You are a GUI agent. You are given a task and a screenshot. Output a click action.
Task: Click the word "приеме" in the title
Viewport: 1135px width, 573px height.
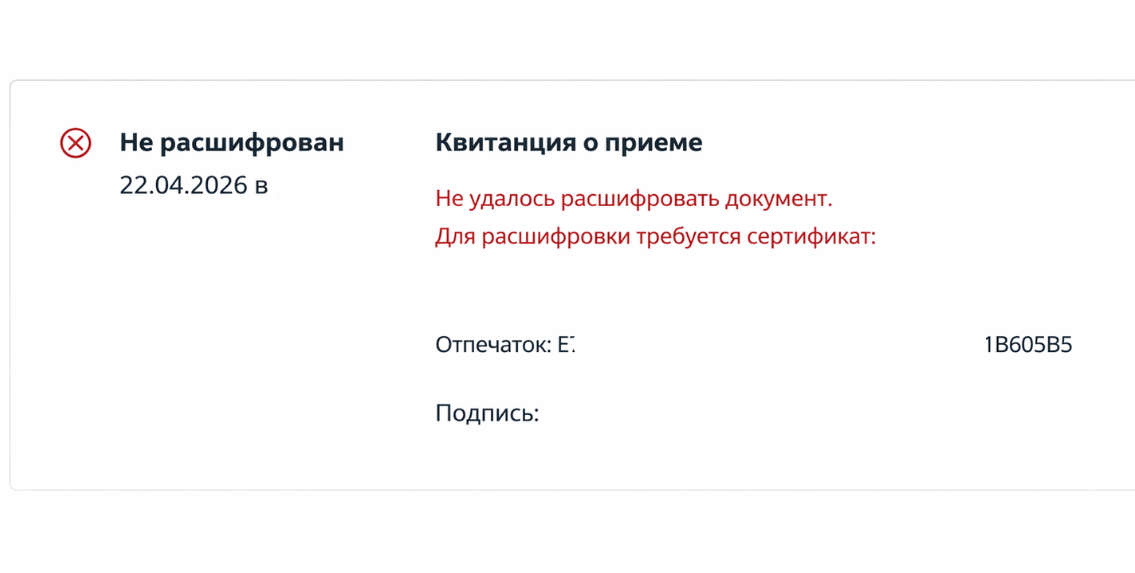tap(664, 143)
